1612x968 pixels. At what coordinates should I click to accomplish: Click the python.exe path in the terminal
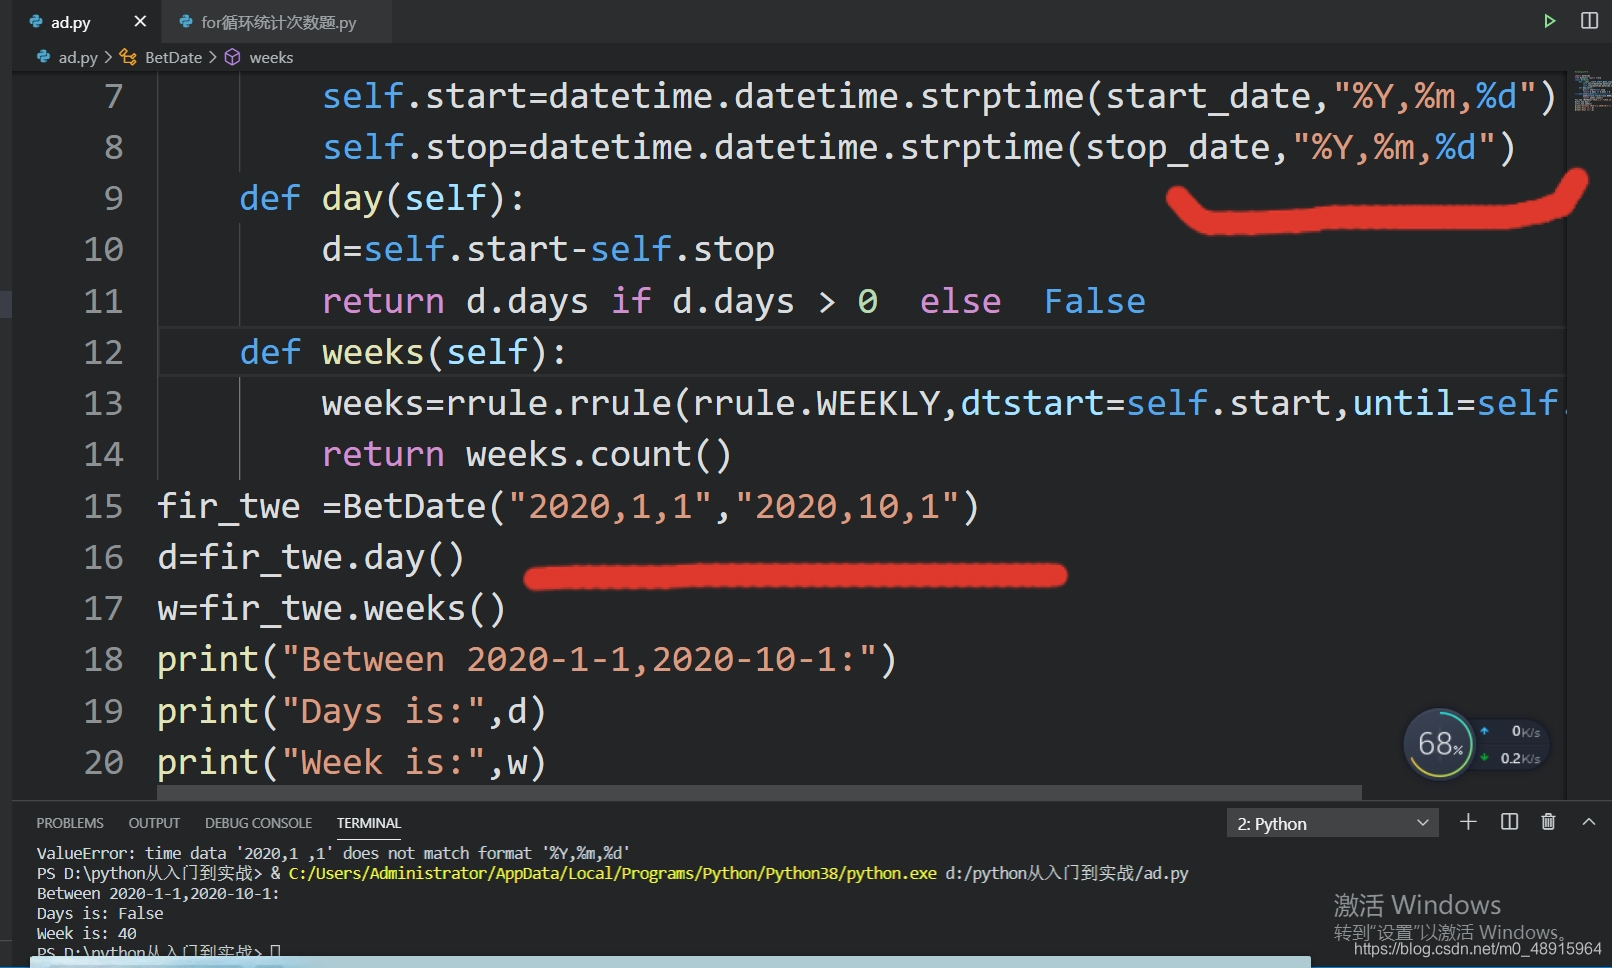coord(612,873)
